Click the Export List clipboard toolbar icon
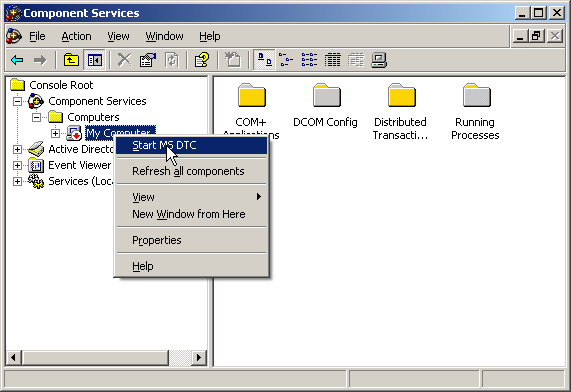The height and width of the screenshot is (392, 571). click(x=233, y=60)
